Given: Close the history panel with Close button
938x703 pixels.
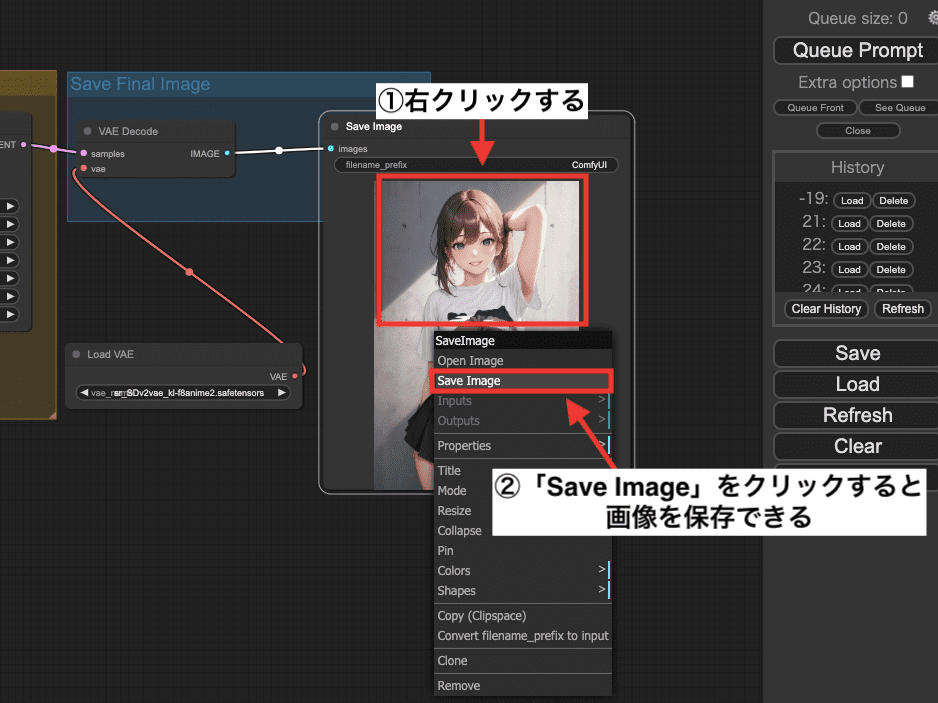Looking at the screenshot, I should tap(858, 130).
